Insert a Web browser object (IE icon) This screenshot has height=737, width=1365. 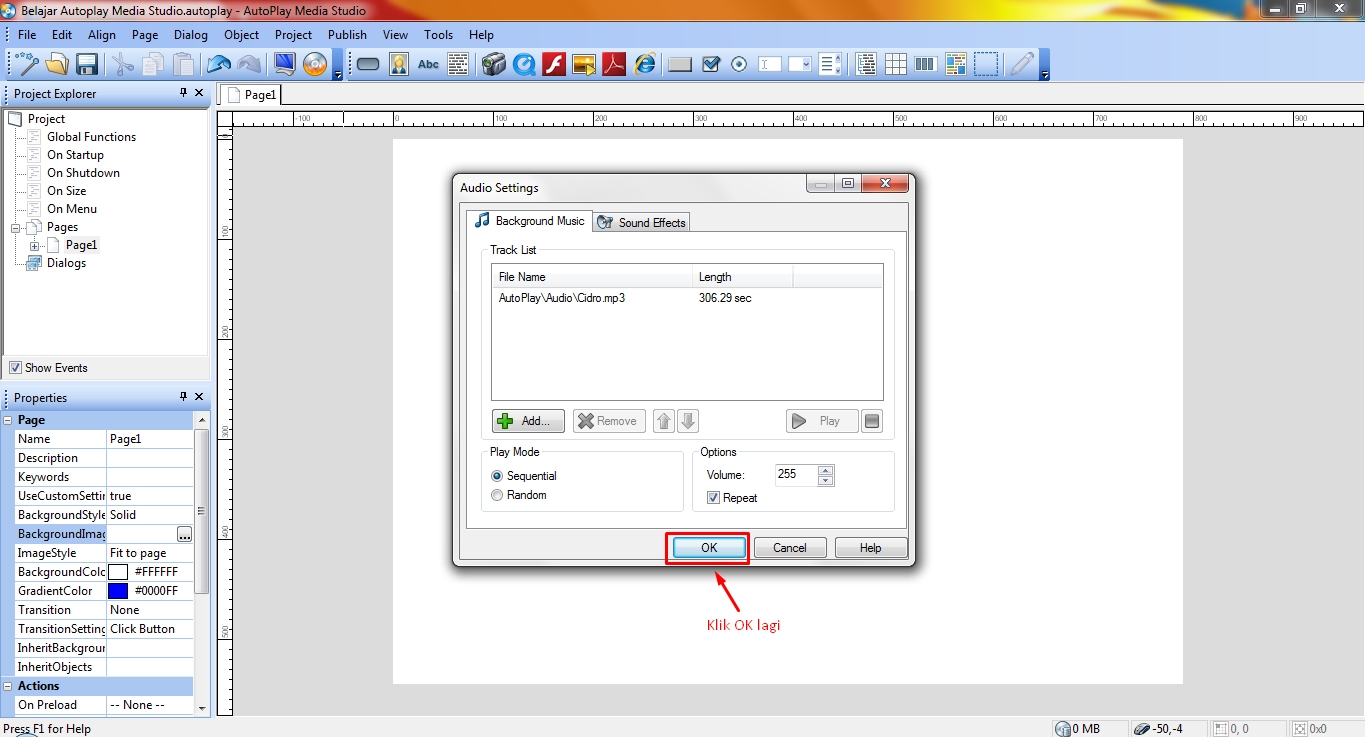click(x=645, y=65)
